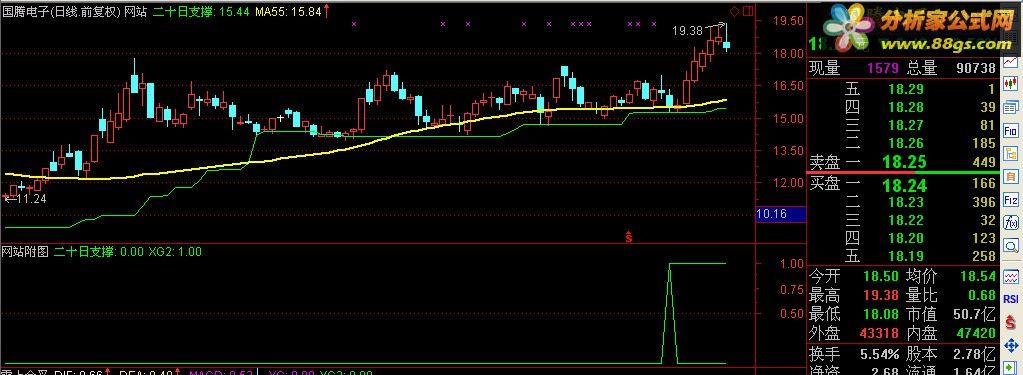Click the 均价 value 18.54
This screenshot has width=1023, height=375.
[978, 277]
